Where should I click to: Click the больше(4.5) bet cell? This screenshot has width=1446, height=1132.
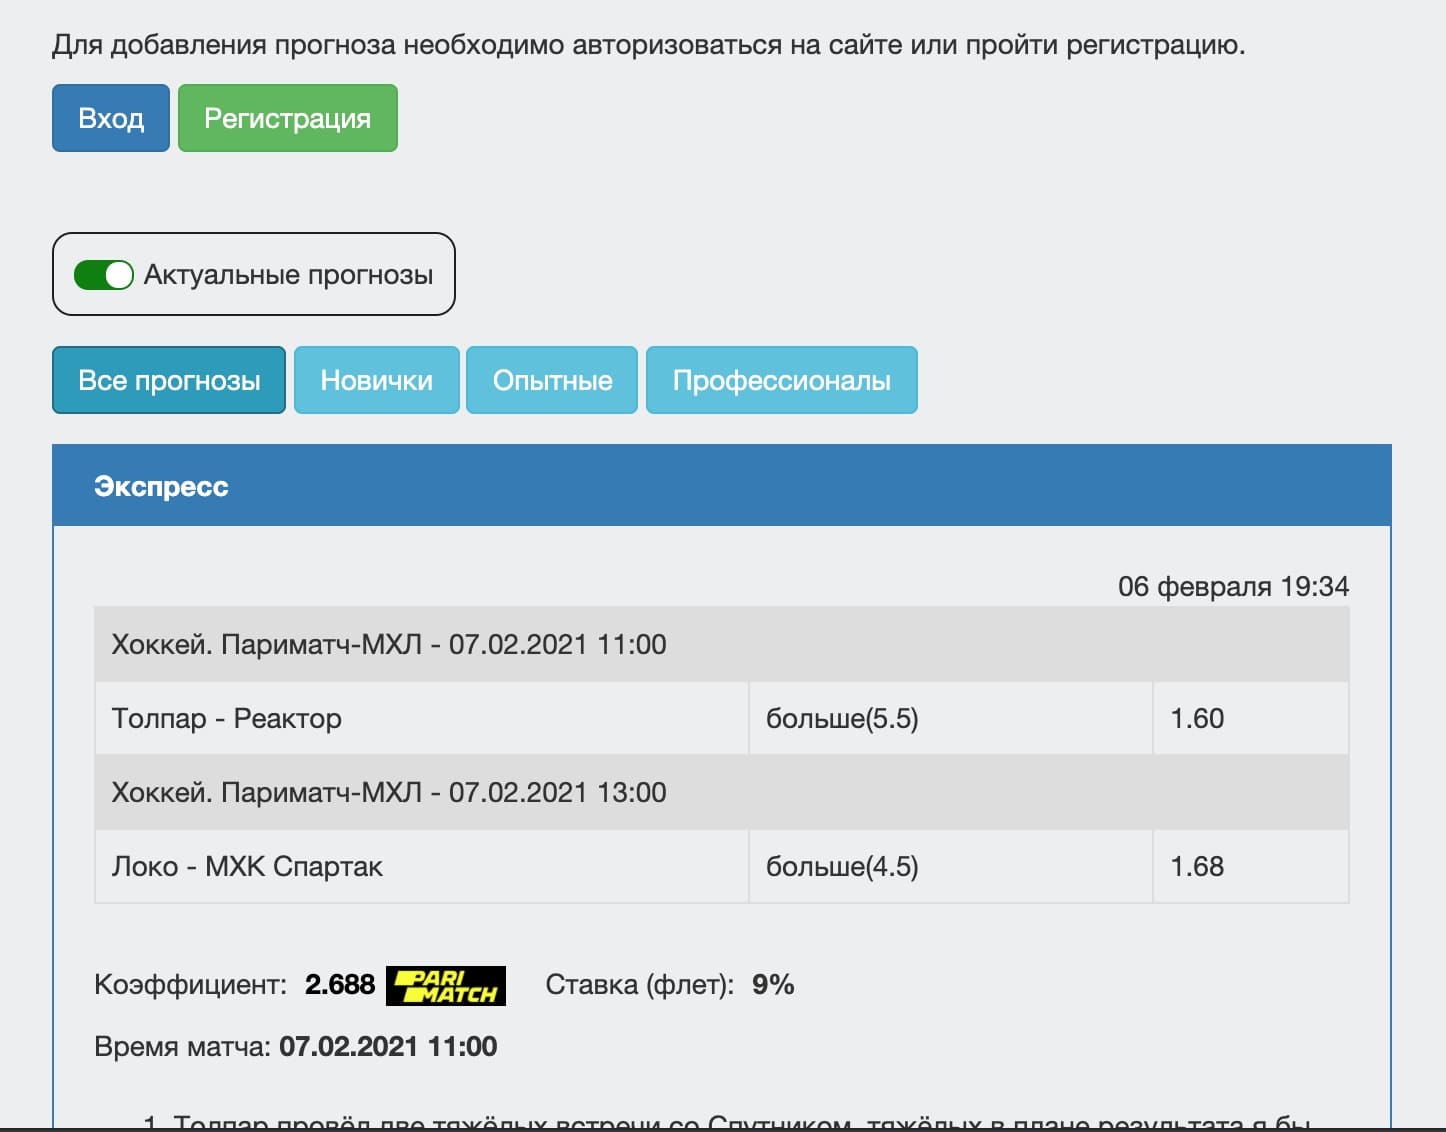951,866
